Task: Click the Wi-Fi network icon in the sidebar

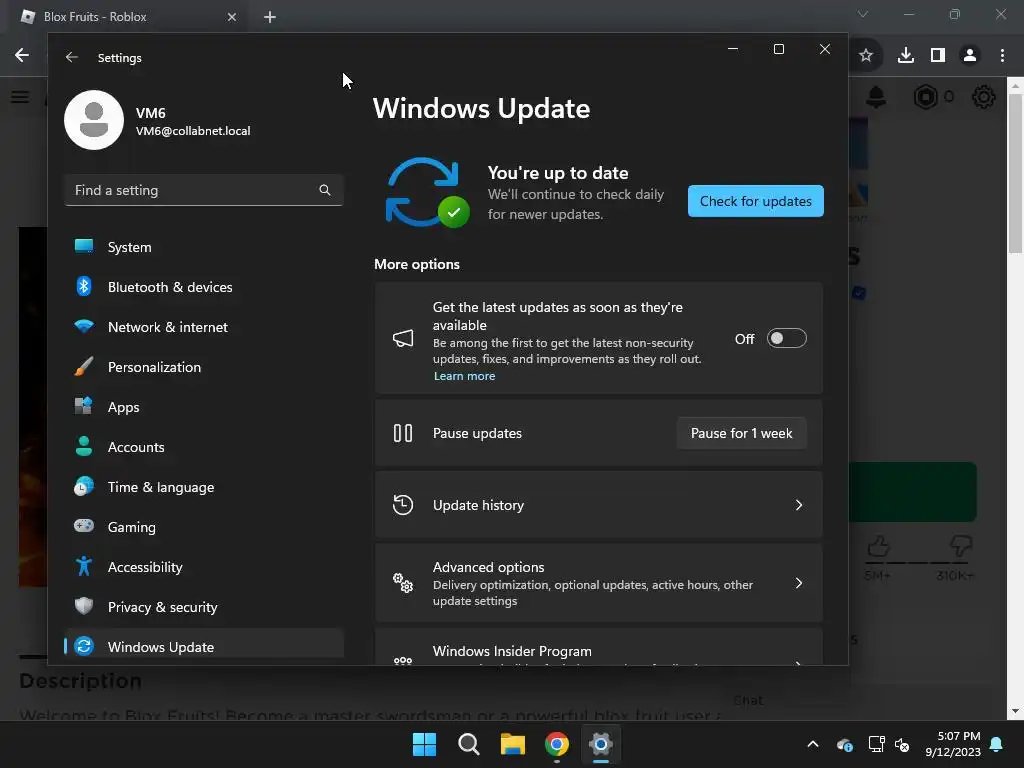Action: click(x=84, y=326)
